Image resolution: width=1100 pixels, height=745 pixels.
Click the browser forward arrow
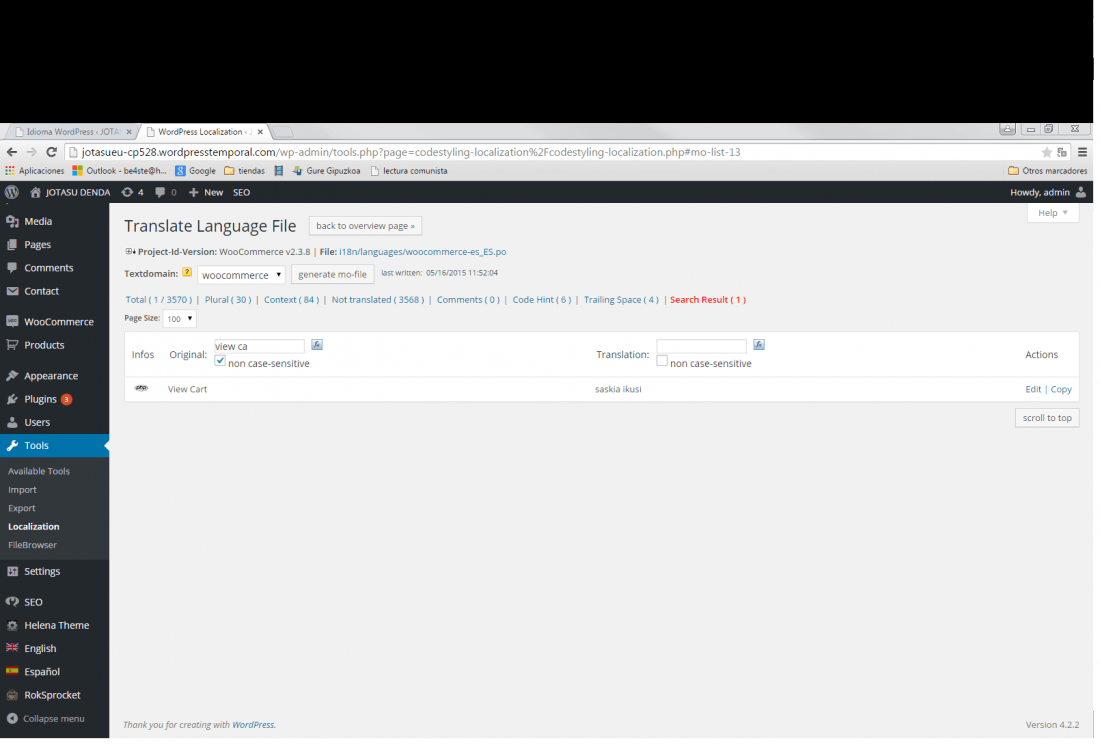(32, 152)
